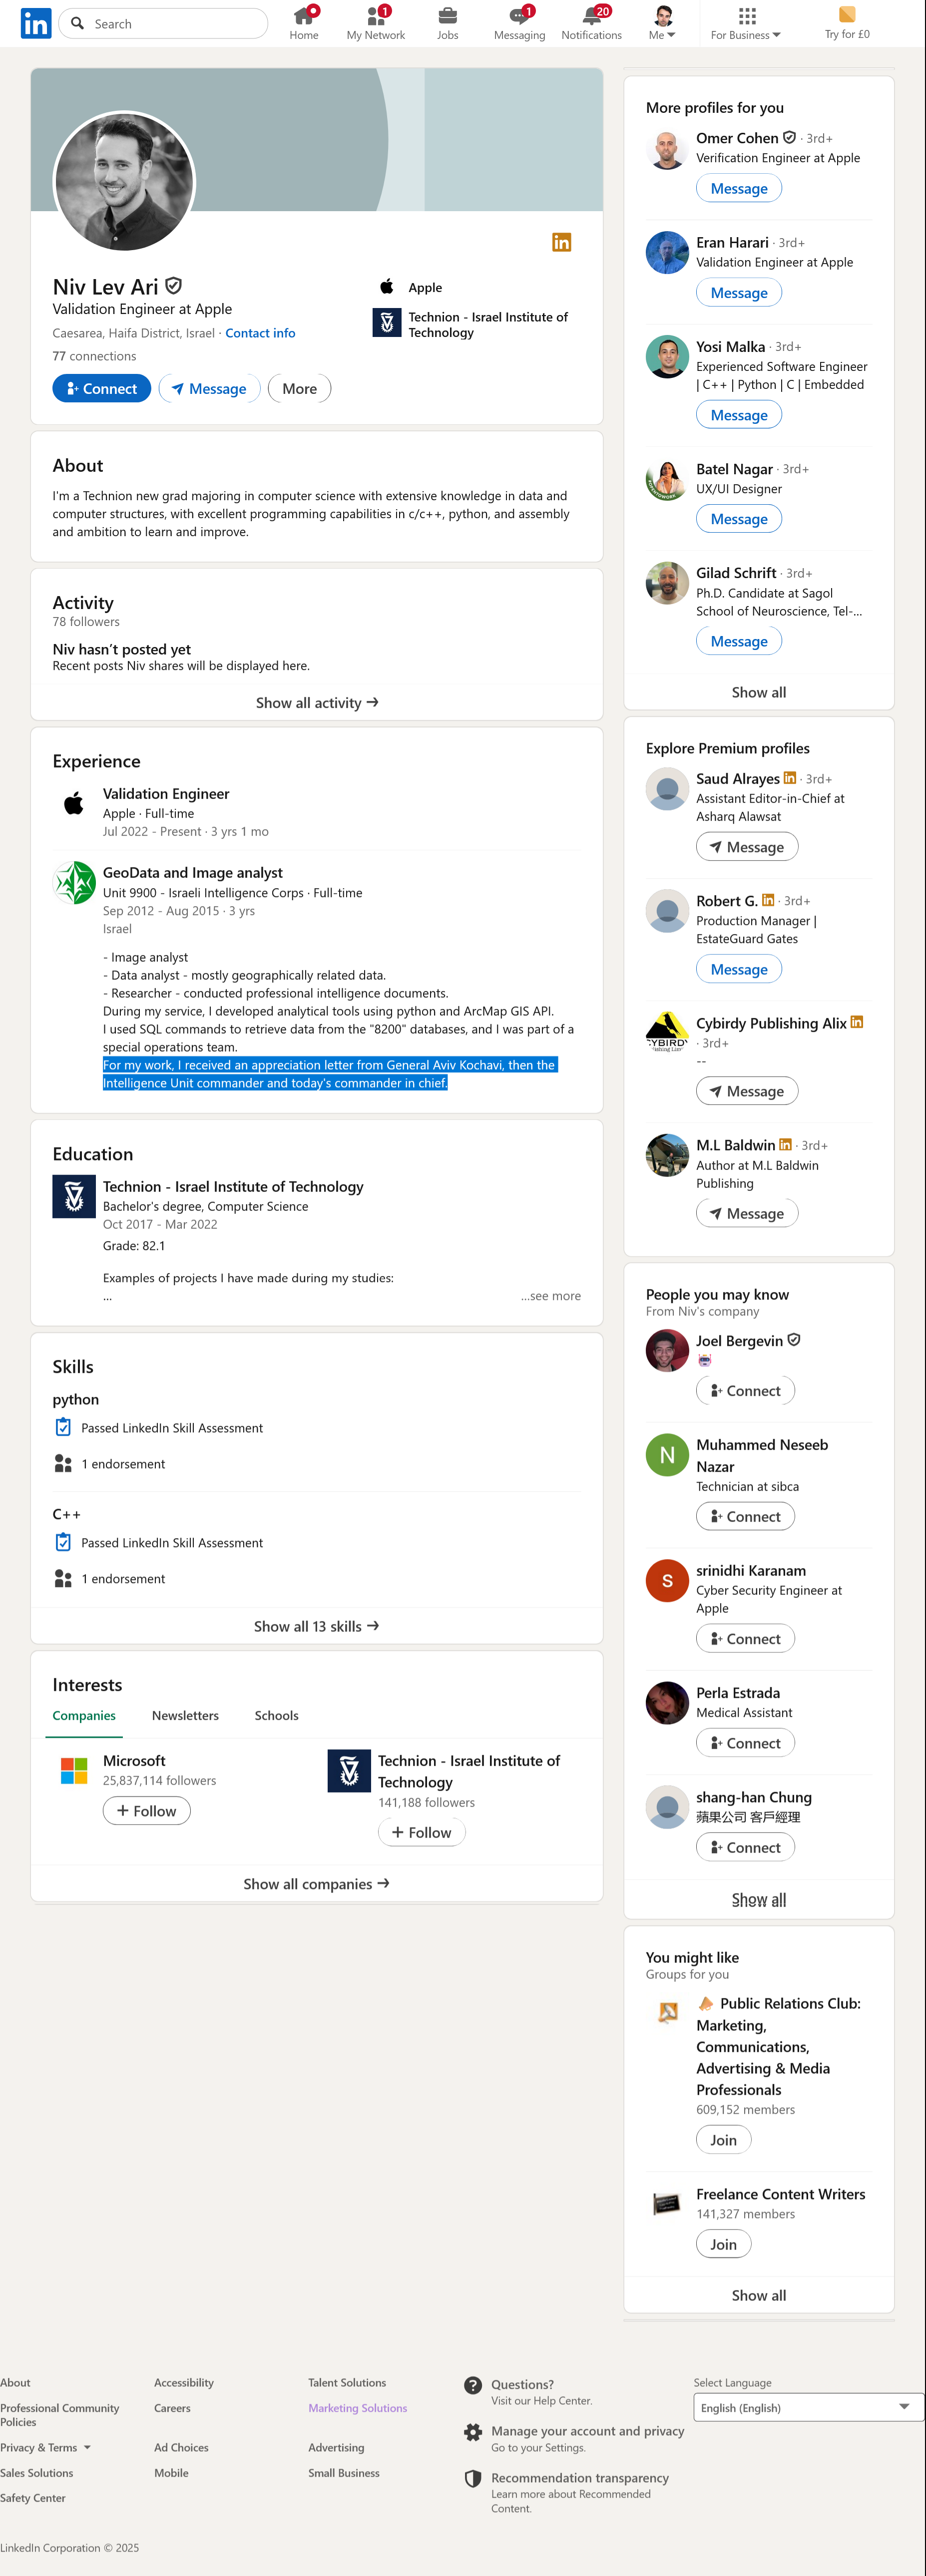Click the gold Premium badge on profile card
The height and width of the screenshot is (2576, 926).
(562, 242)
